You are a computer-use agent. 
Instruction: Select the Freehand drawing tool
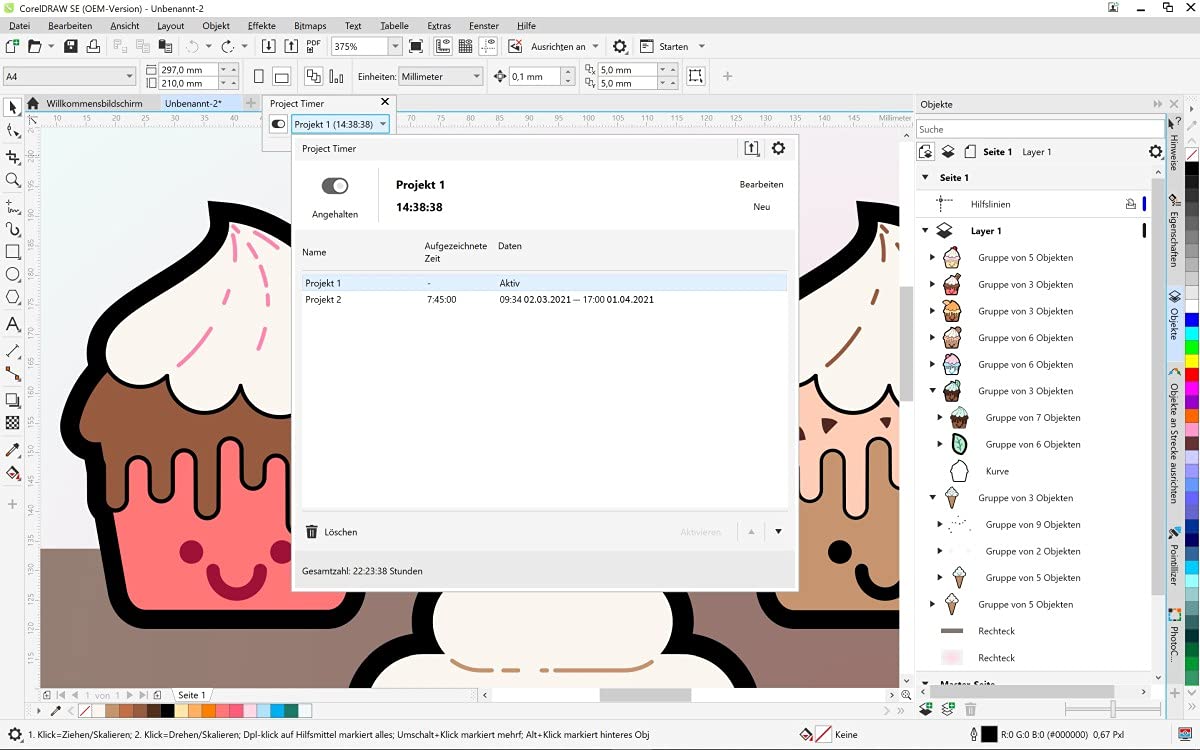point(13,207)
